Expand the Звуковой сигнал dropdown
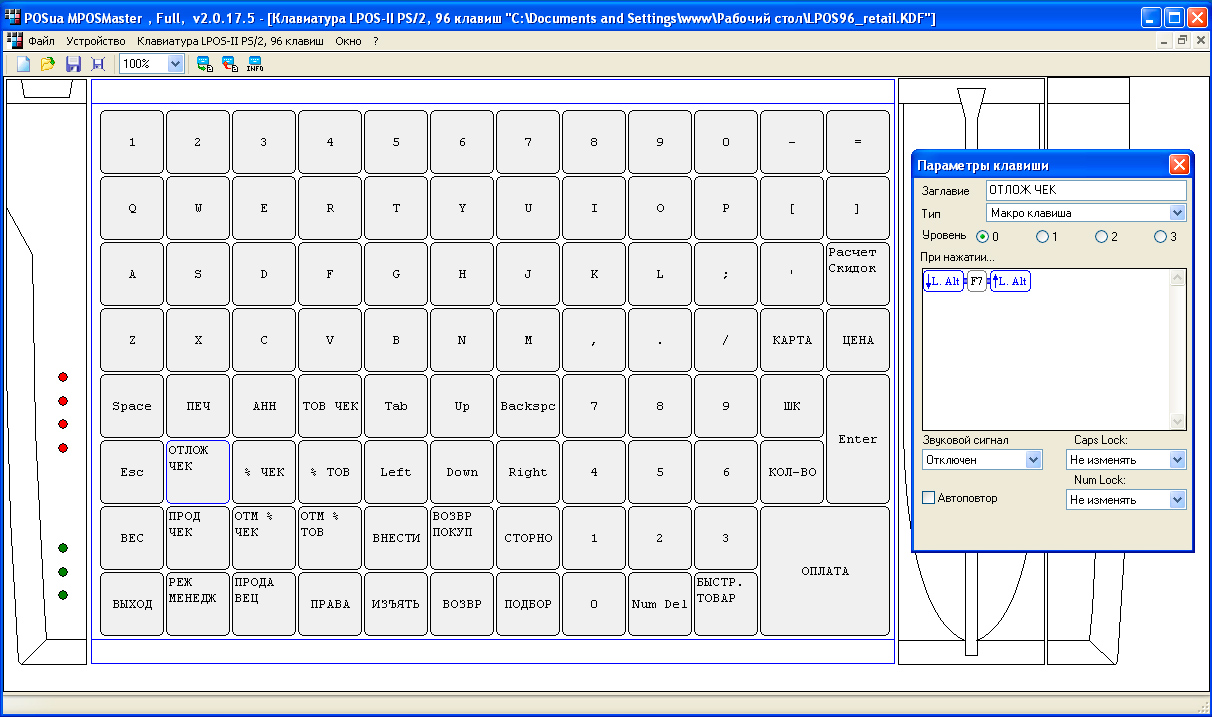The image size is (1212, 717). point(1034,460)
